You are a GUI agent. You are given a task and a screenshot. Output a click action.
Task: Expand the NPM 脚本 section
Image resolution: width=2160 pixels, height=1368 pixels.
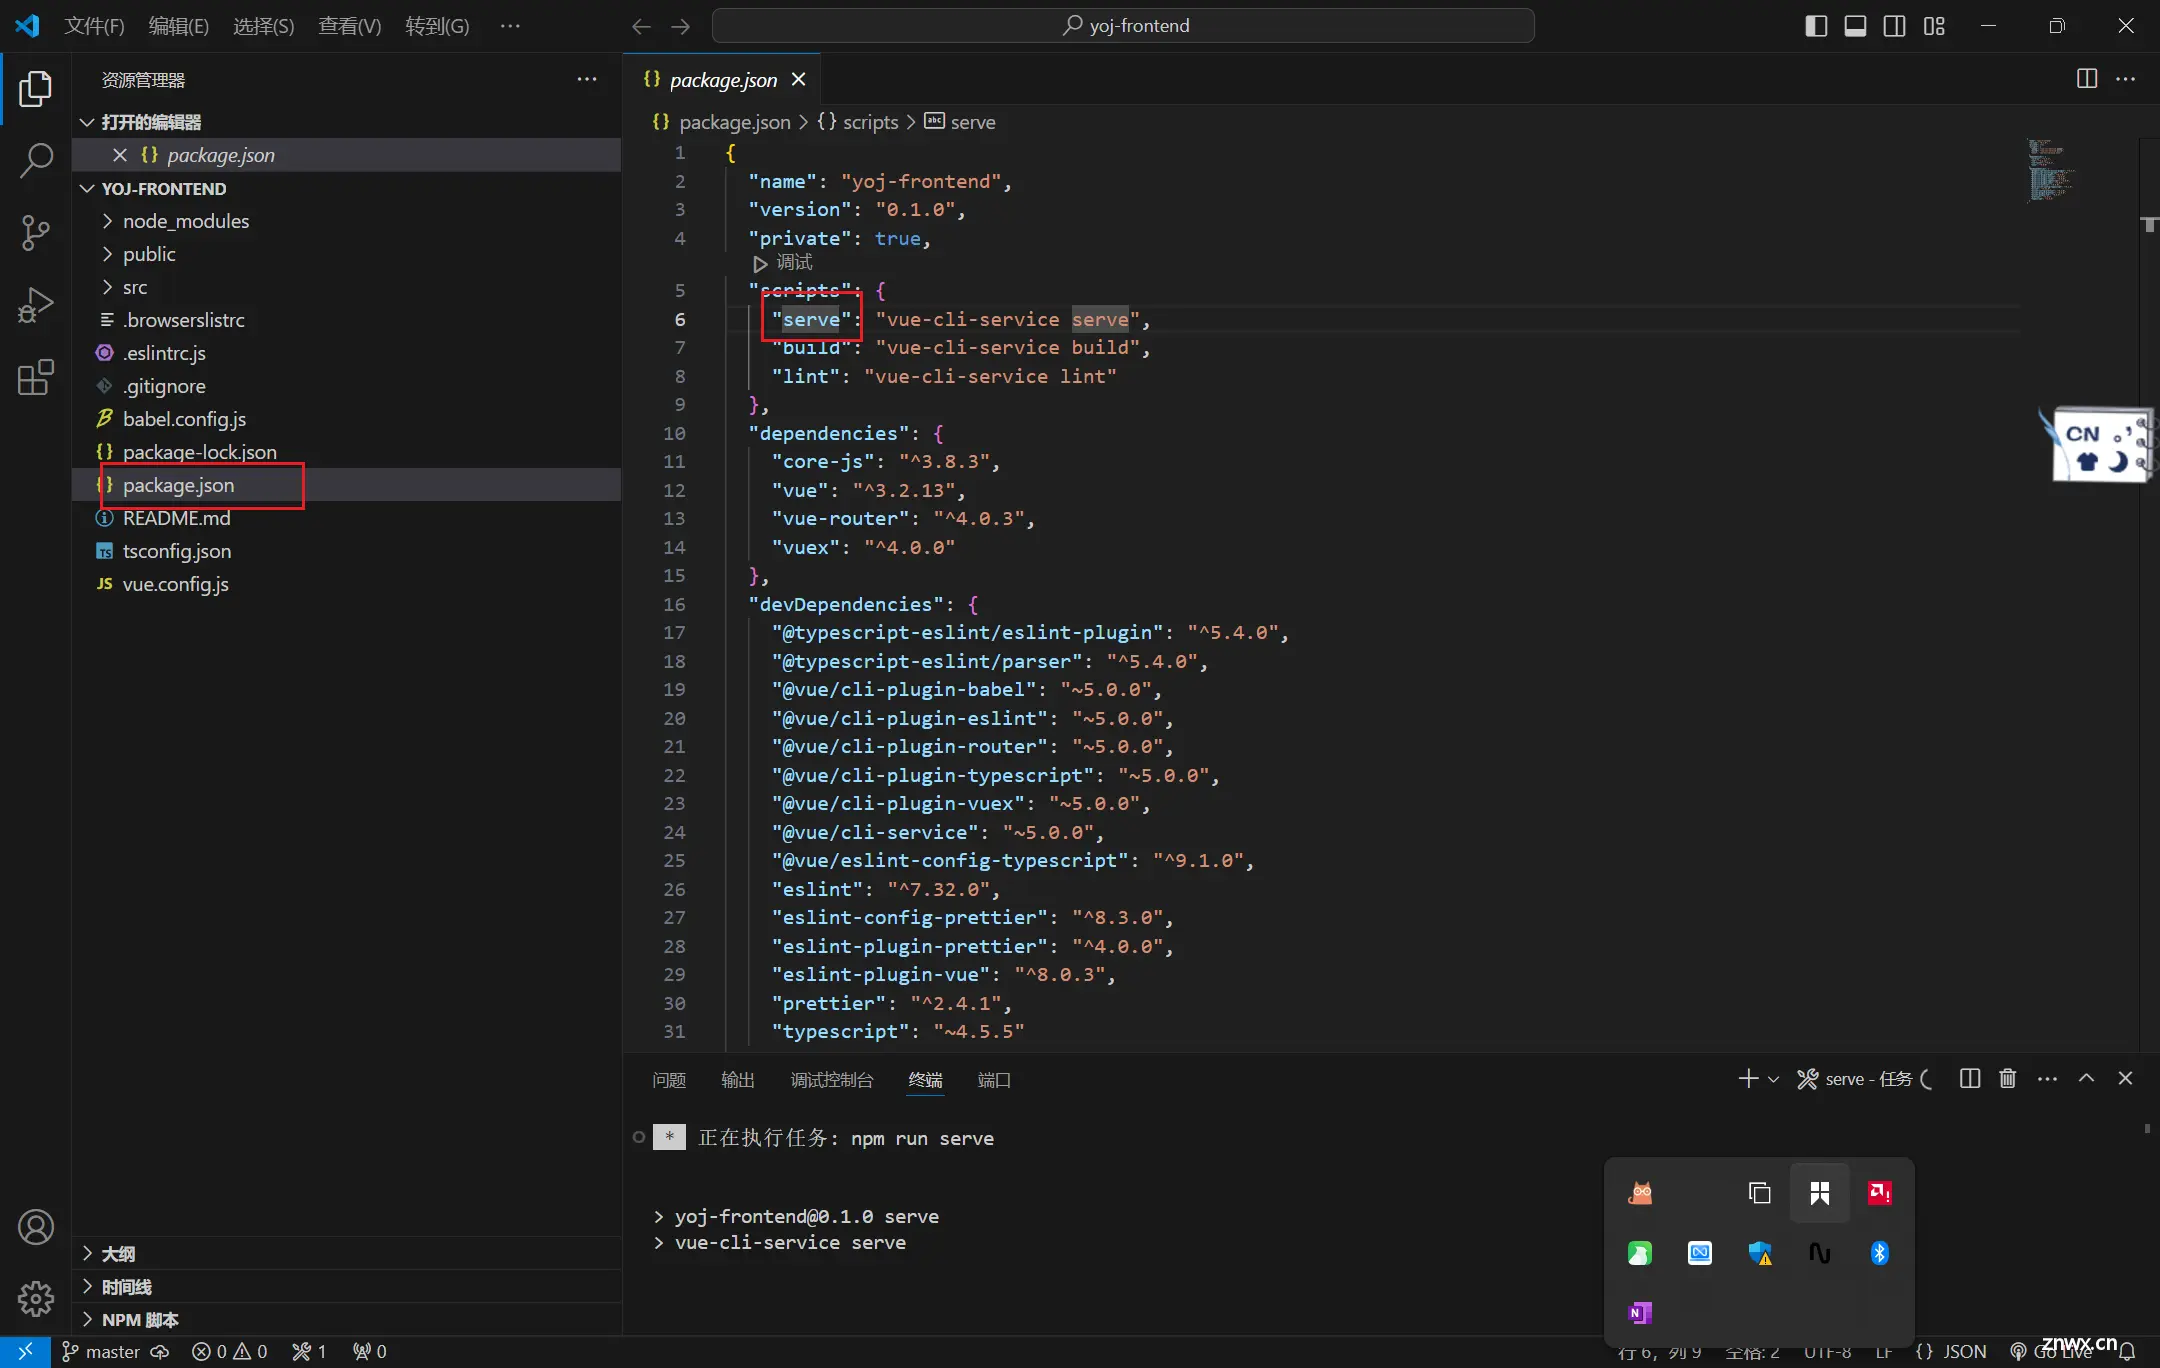pos(348,1320)
